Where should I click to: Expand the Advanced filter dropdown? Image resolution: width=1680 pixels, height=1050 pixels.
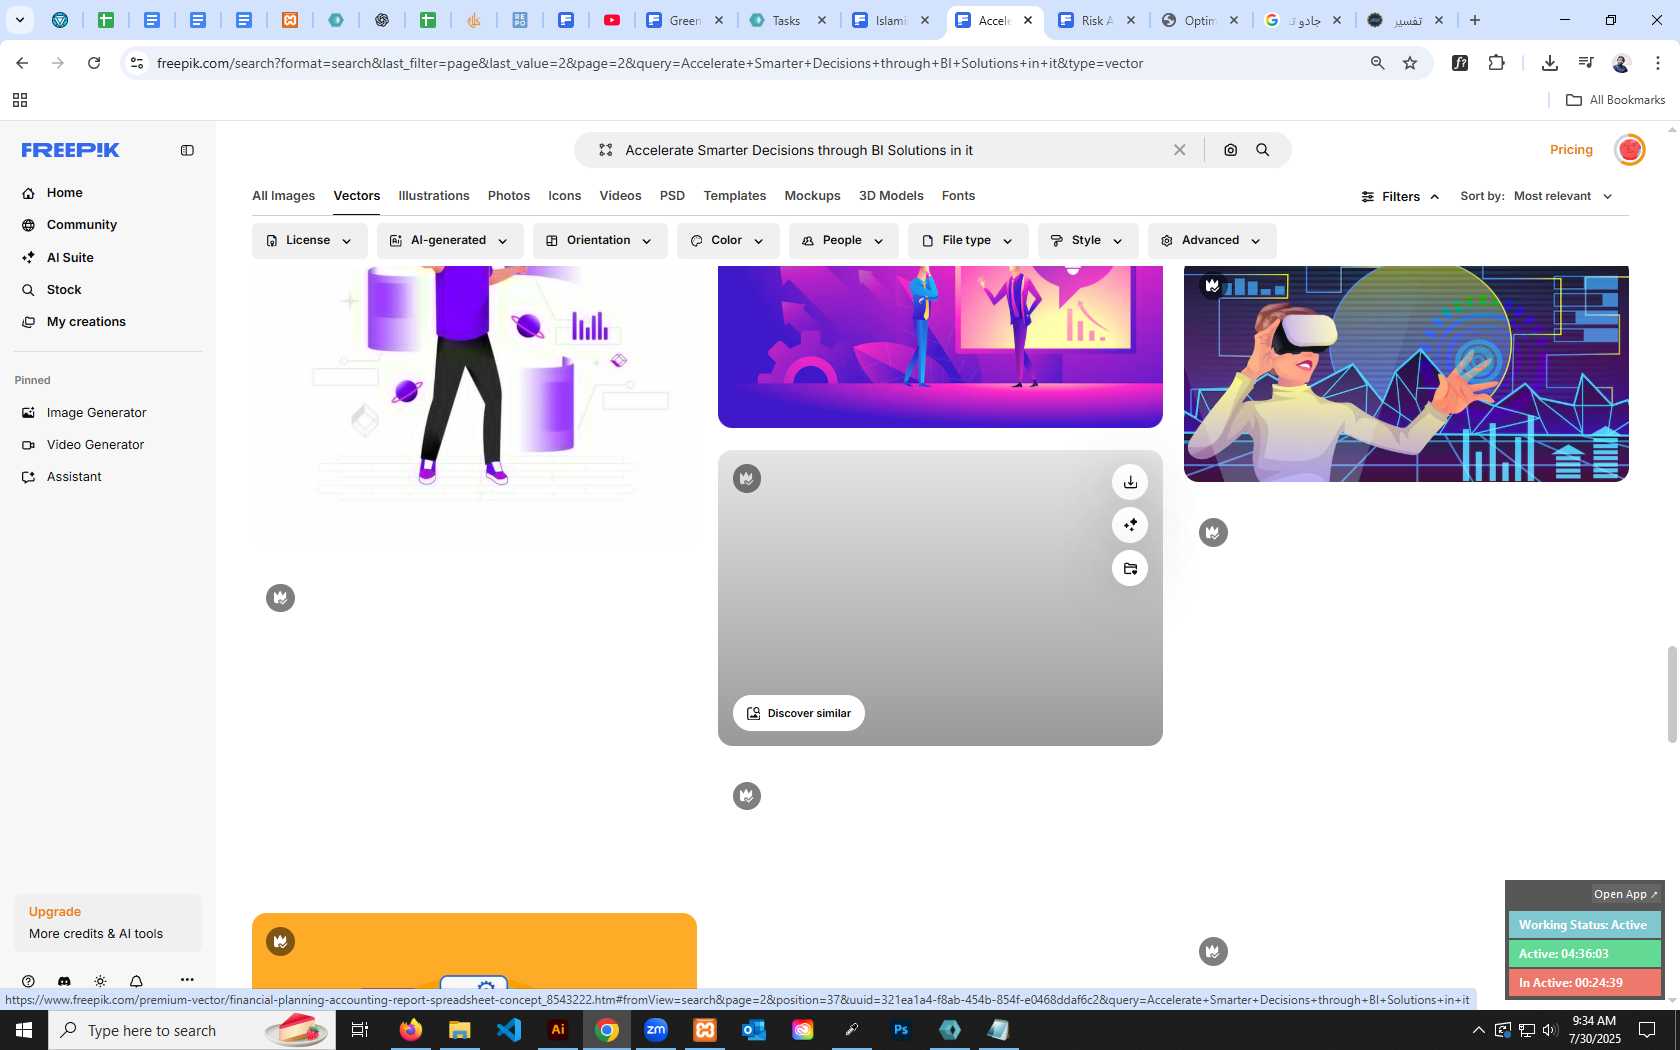[x=1212, y=241]
